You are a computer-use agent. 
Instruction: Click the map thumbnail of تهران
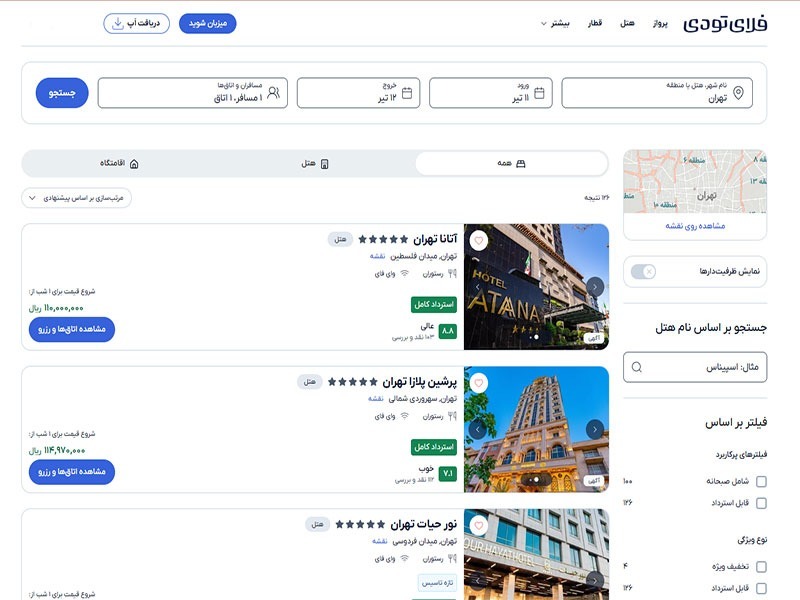click(x=695, y=181)
